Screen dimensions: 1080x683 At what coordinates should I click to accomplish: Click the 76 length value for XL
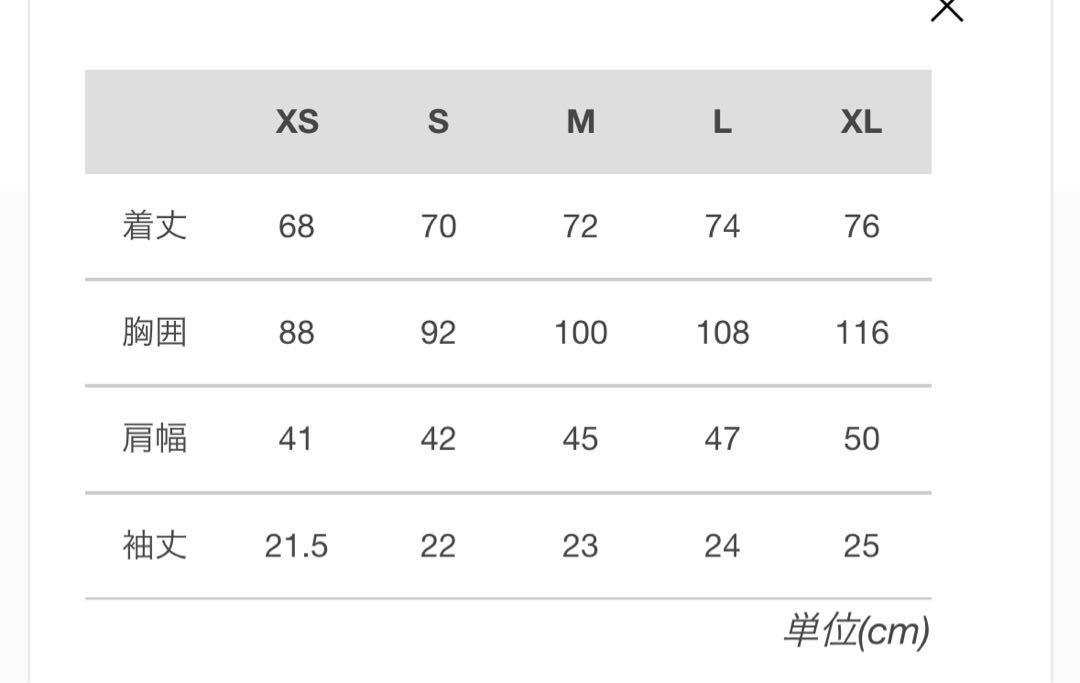click(x=862, y=227)
